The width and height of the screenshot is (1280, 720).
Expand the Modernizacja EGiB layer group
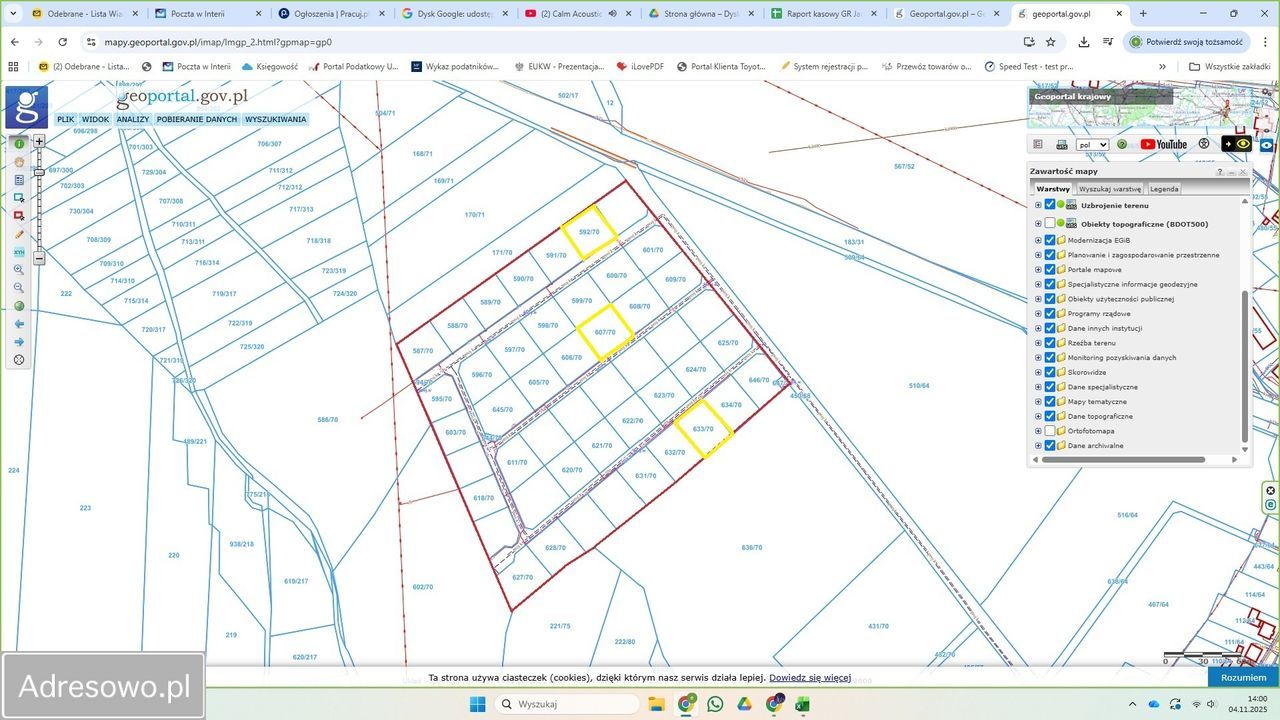pos(1038,240)
